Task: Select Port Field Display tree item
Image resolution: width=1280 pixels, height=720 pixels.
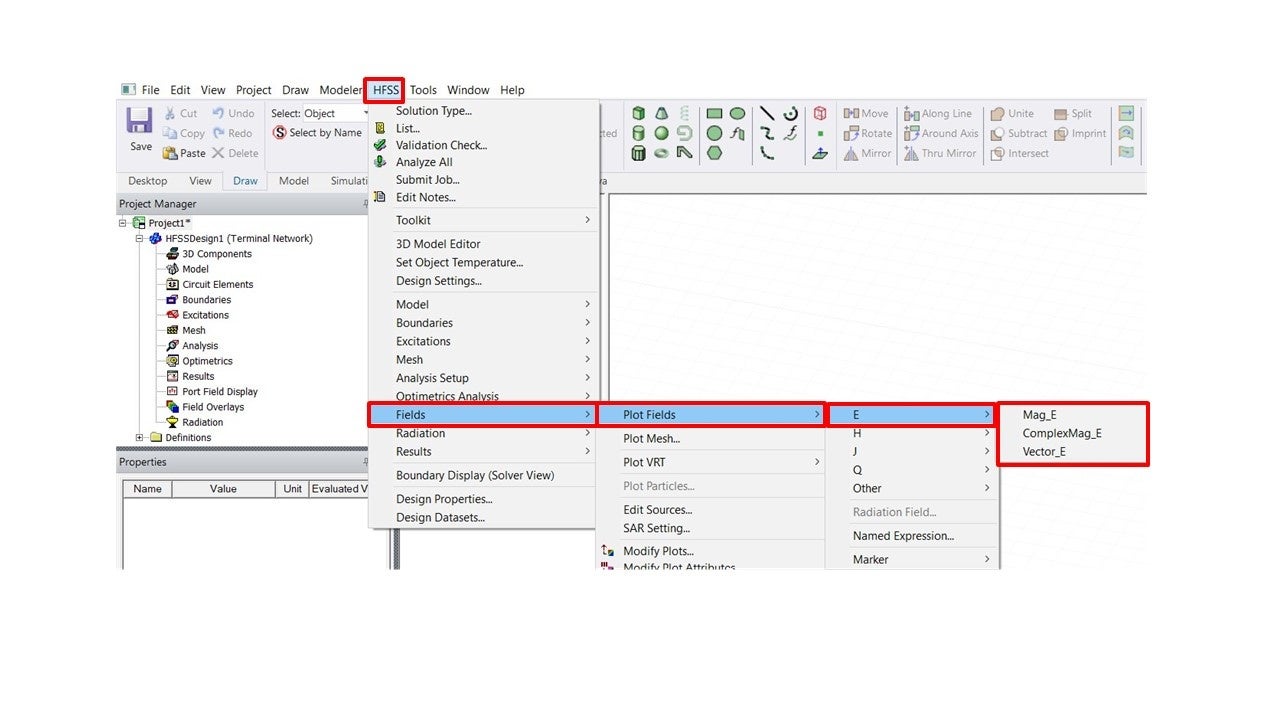Action: 220,392
